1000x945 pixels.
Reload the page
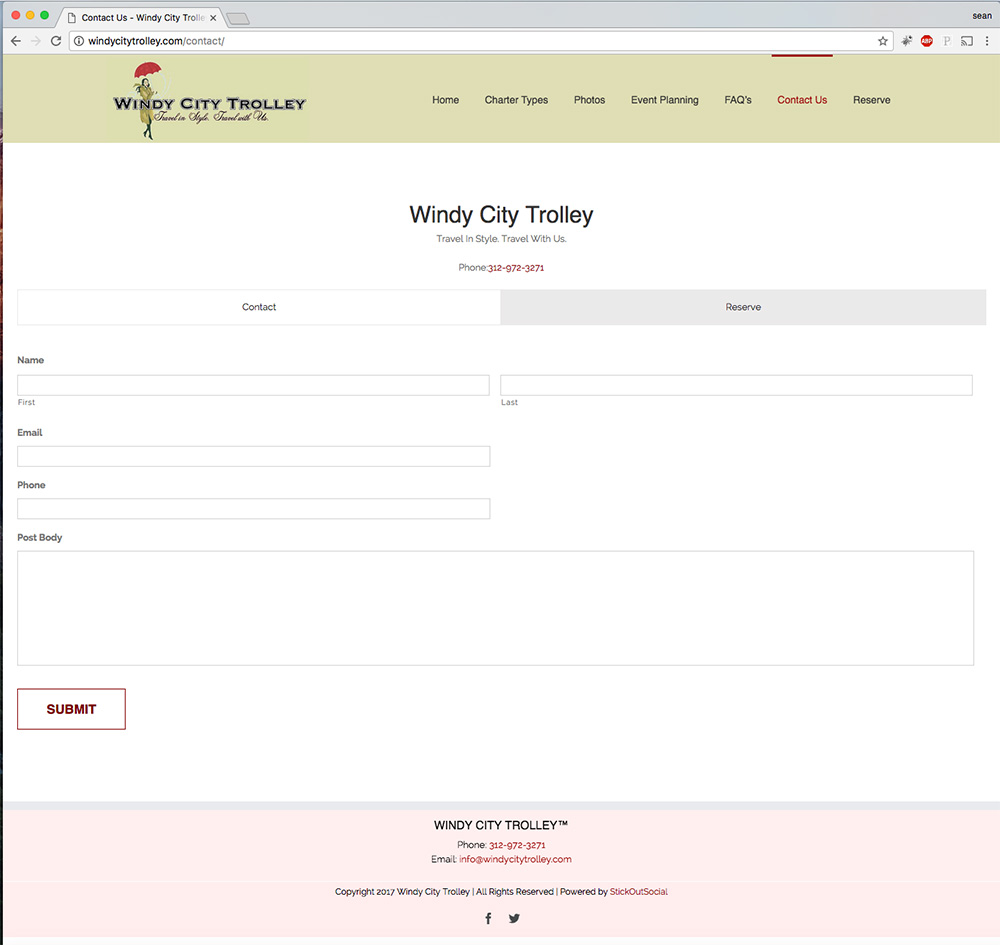[x=56, y=41]
